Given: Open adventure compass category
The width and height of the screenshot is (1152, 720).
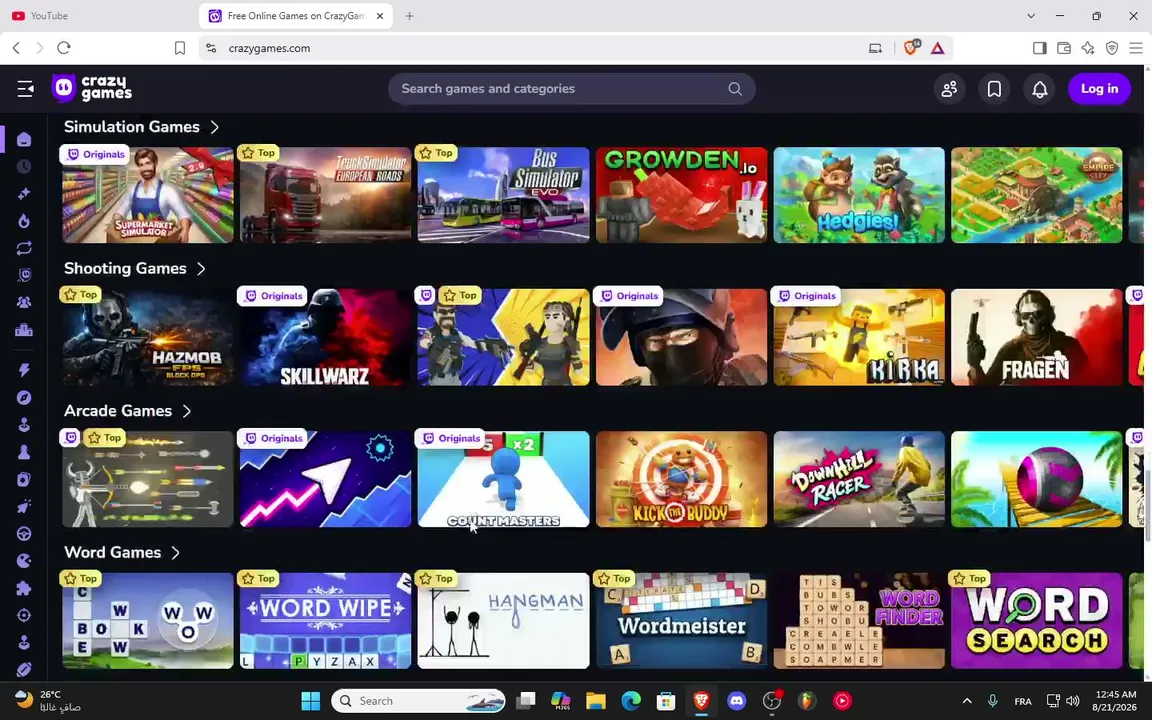Looking at the screenshot, I should coord(24,397).
